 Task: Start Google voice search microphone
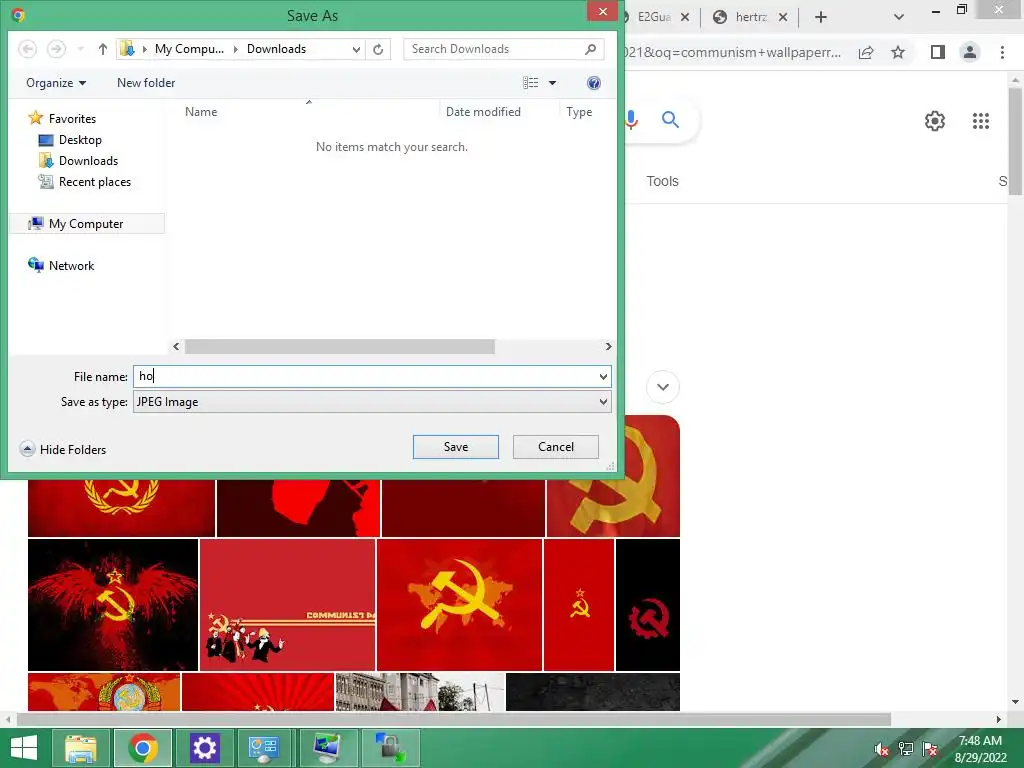[631, 120]
